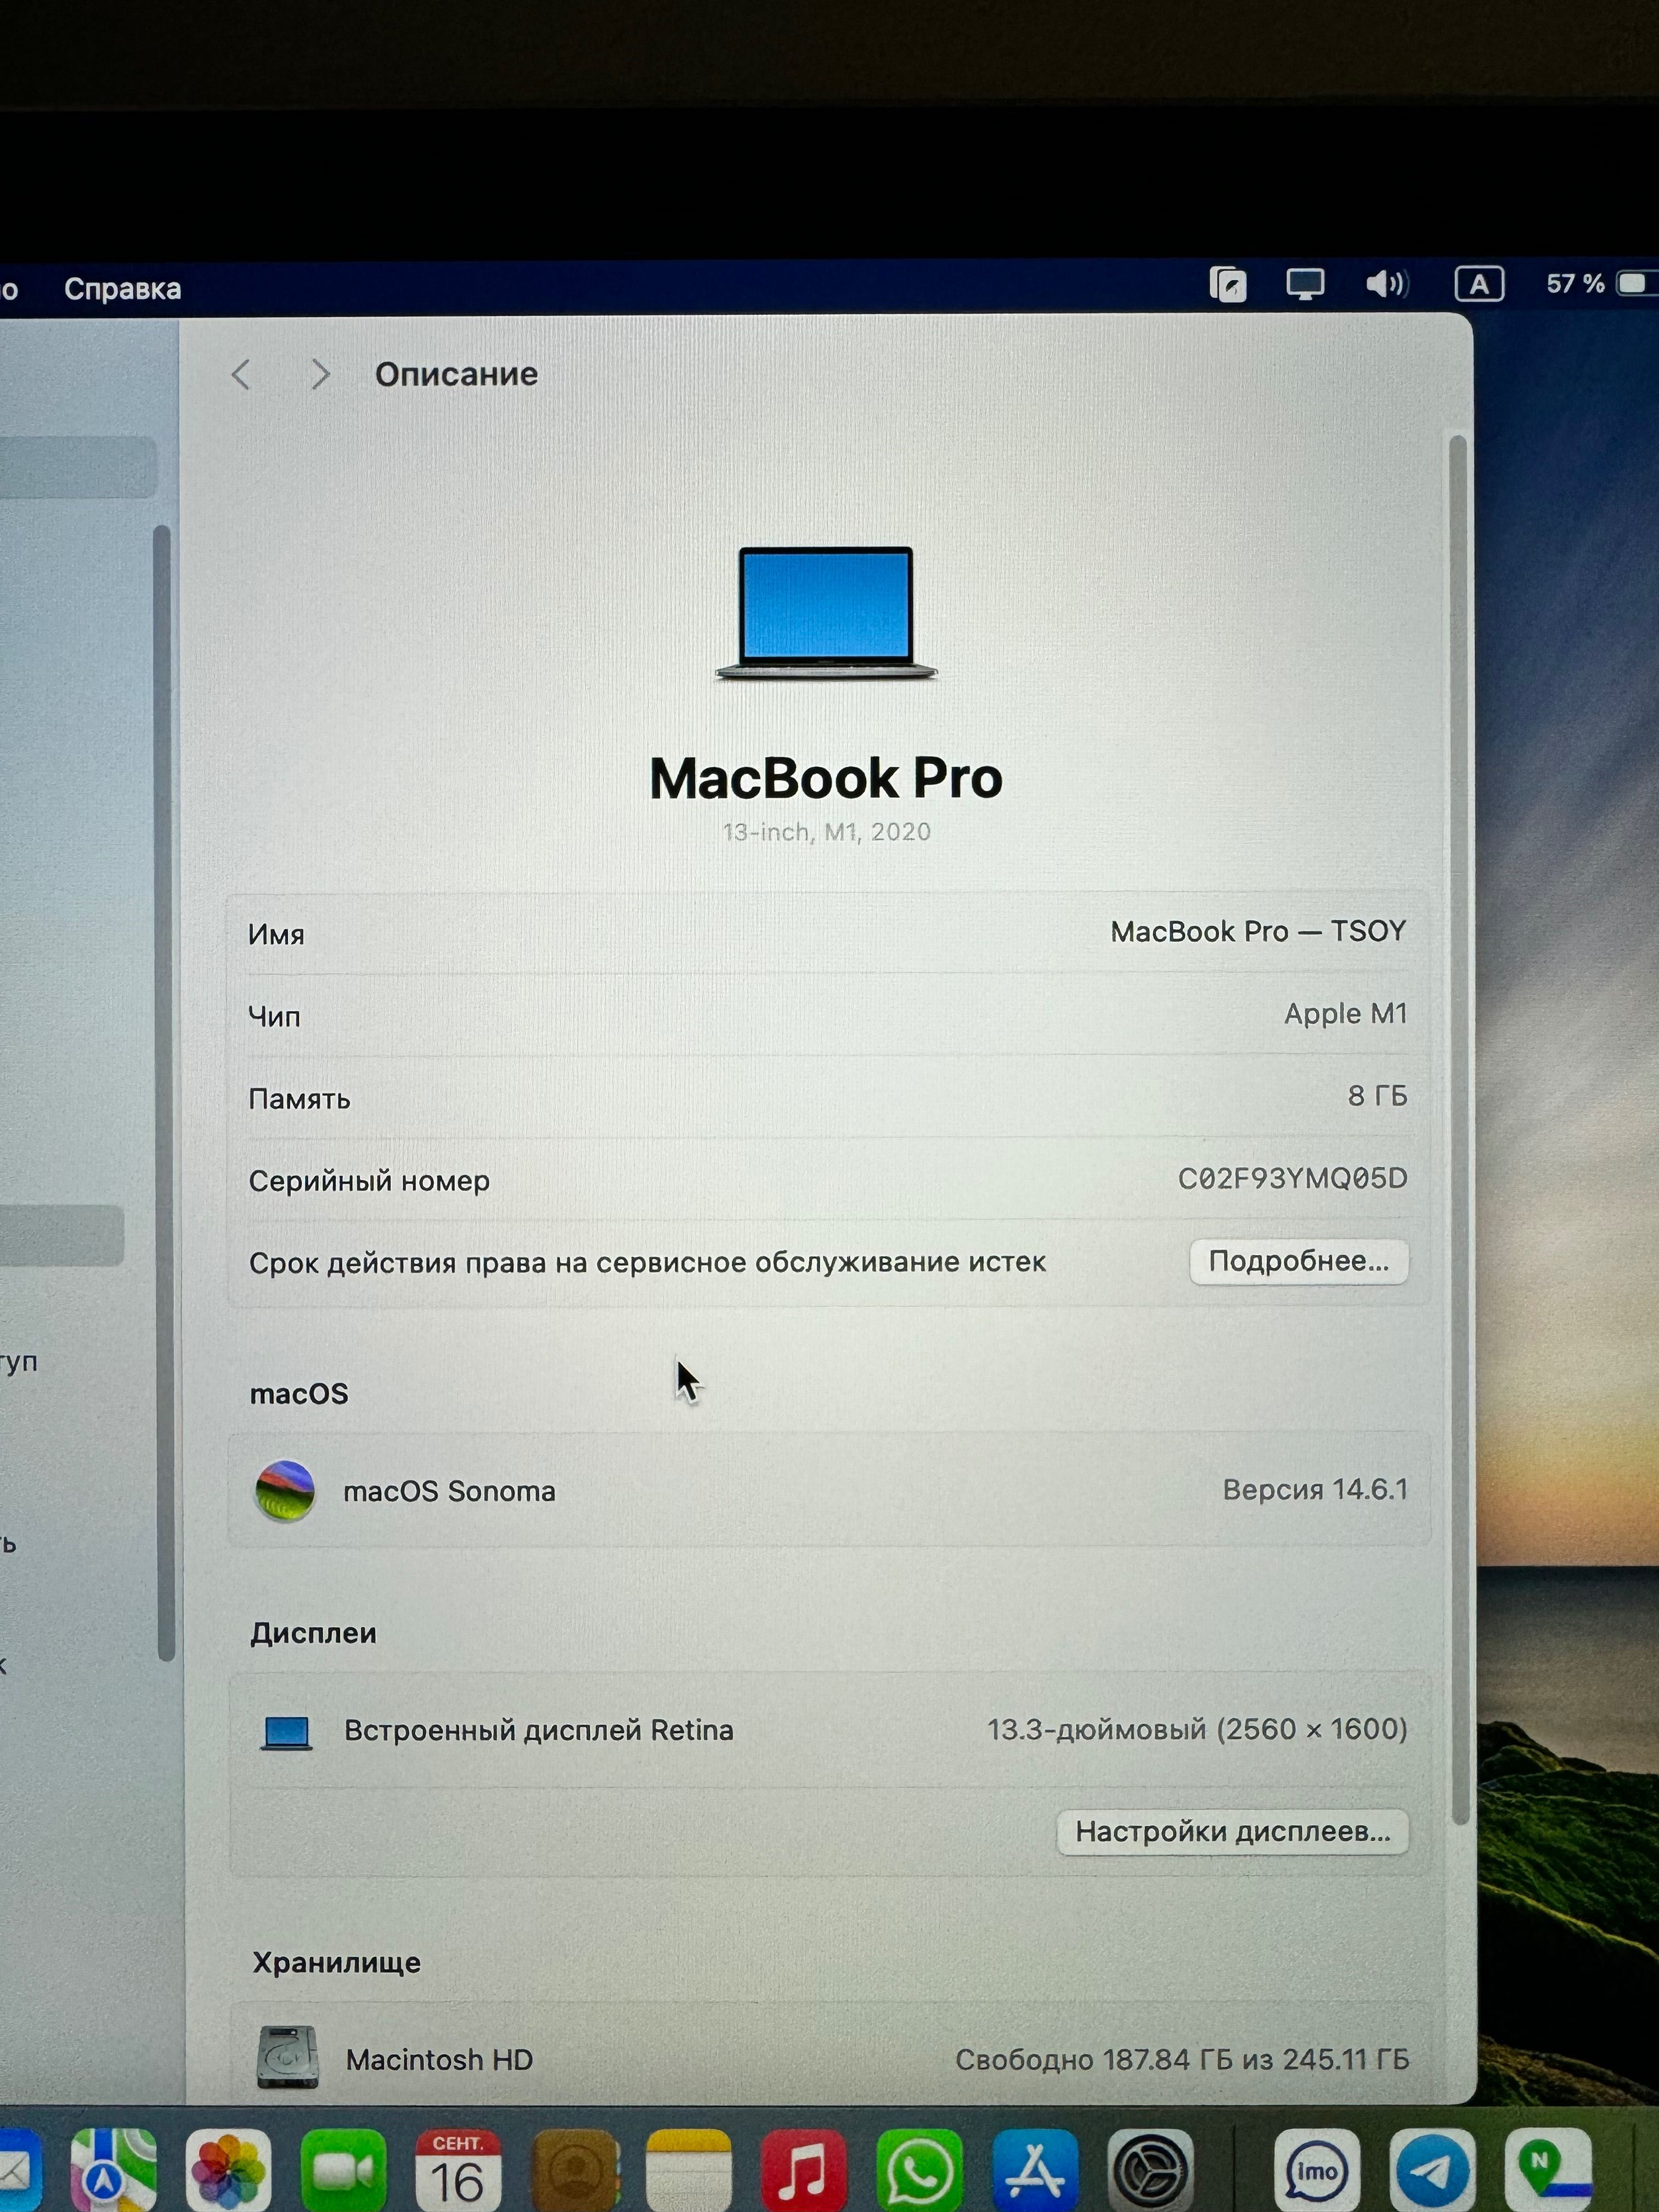
Task: Click Встроенный дисплей Retina row label
Action: tap(539, 1731)
